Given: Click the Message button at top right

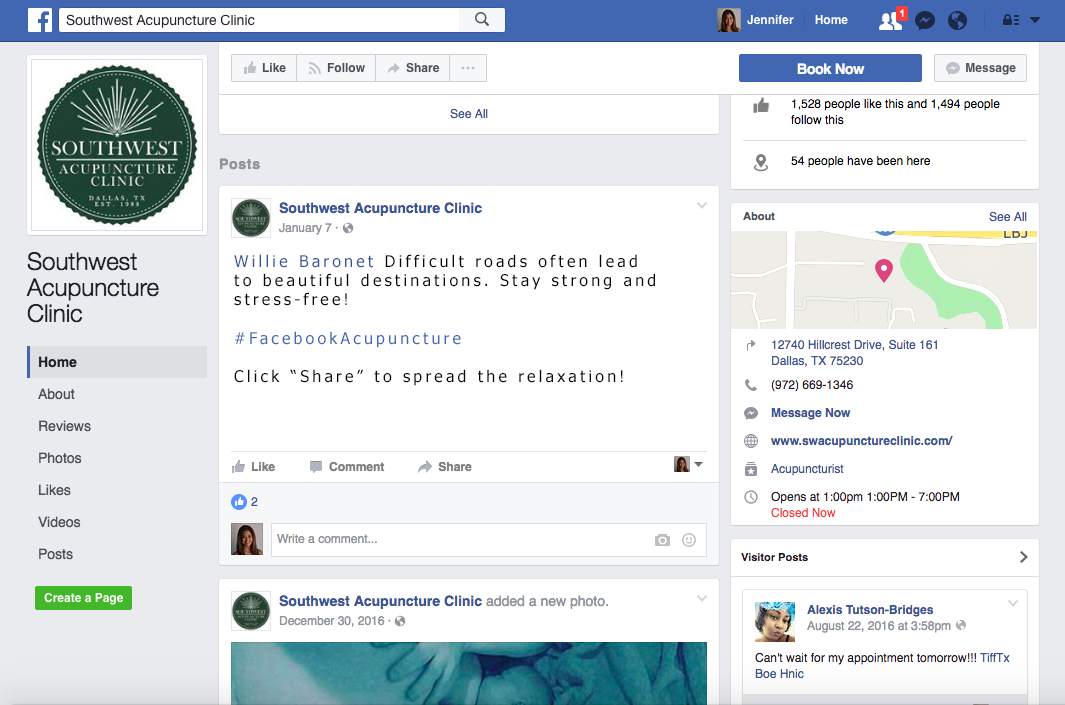Looking at the screenshot, I should [980, 68].
